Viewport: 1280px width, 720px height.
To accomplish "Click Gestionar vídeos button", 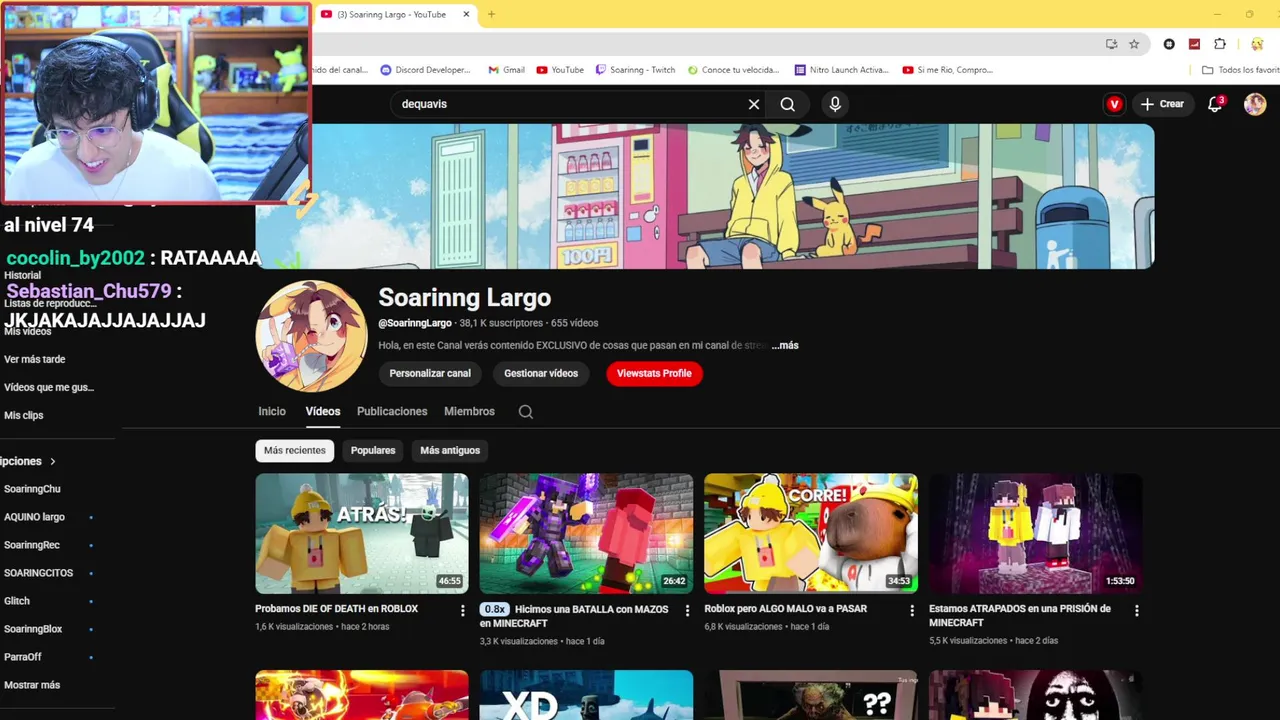I will (541, 373).
